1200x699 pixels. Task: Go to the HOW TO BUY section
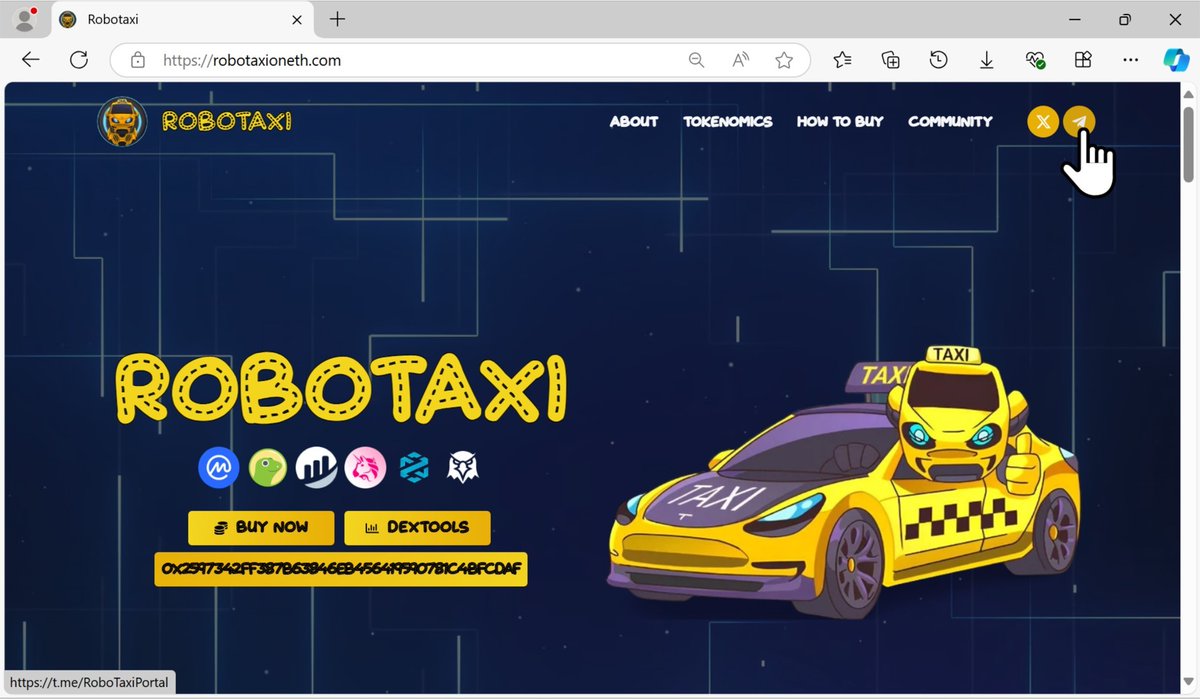[840, 122]
